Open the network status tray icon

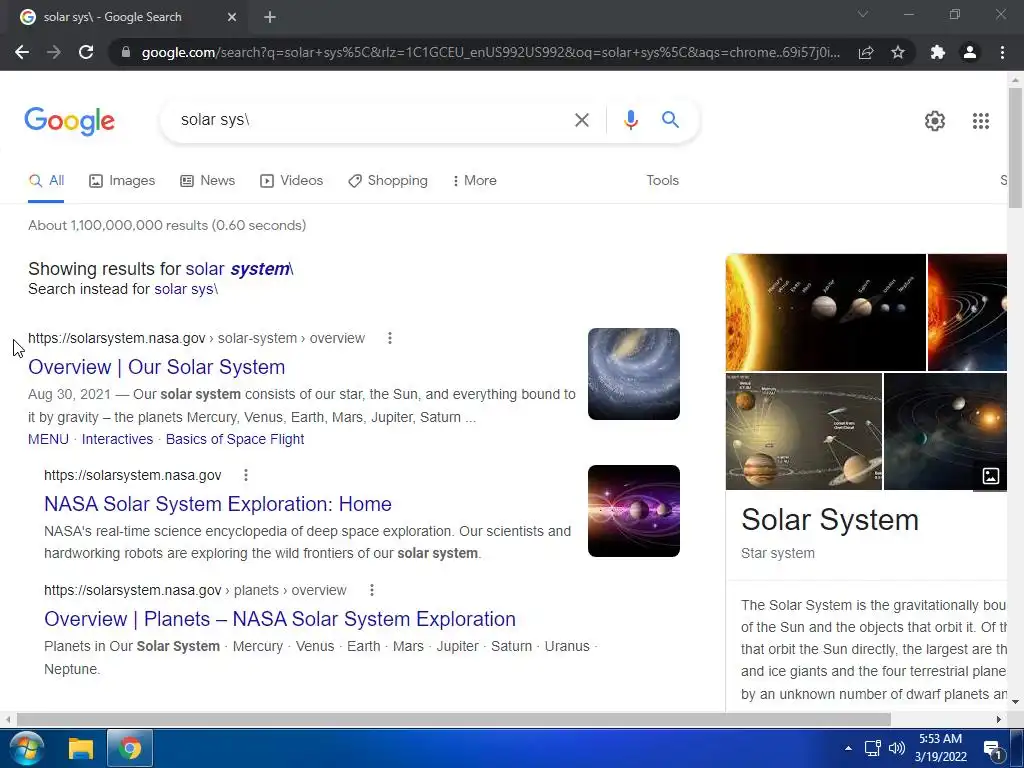(872, 748)
